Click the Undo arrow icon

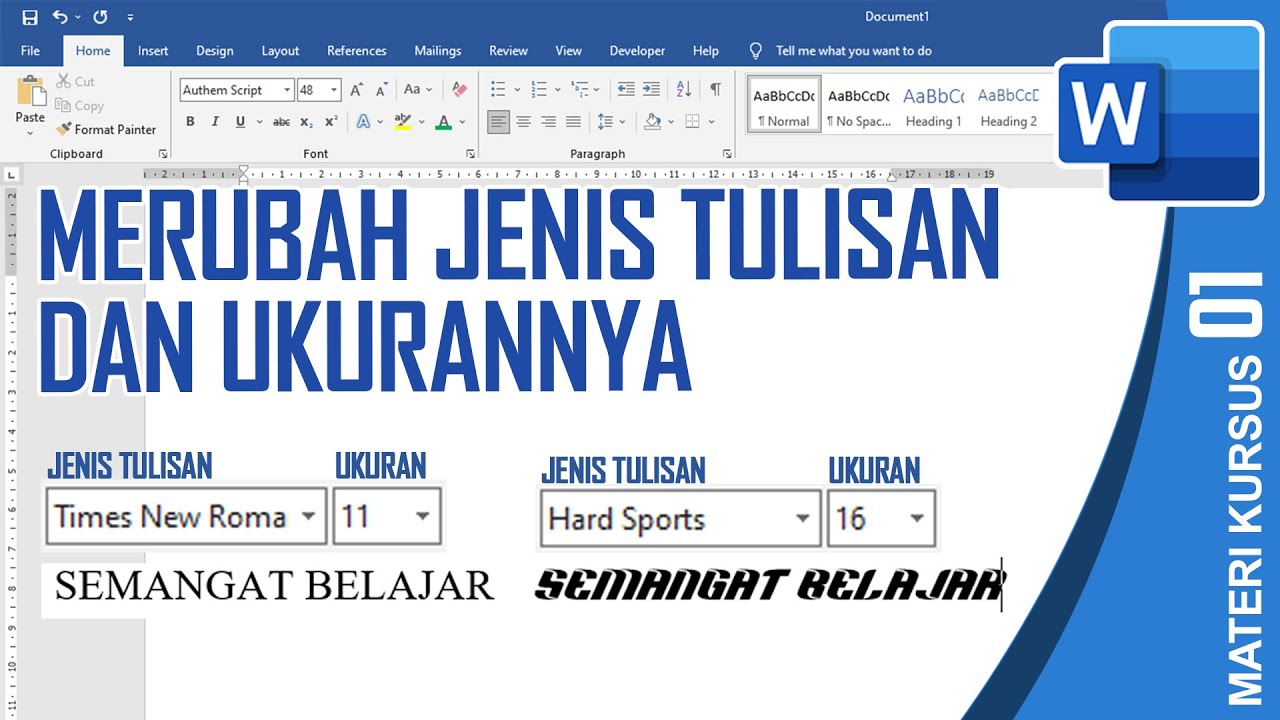(x=60, y=17)
